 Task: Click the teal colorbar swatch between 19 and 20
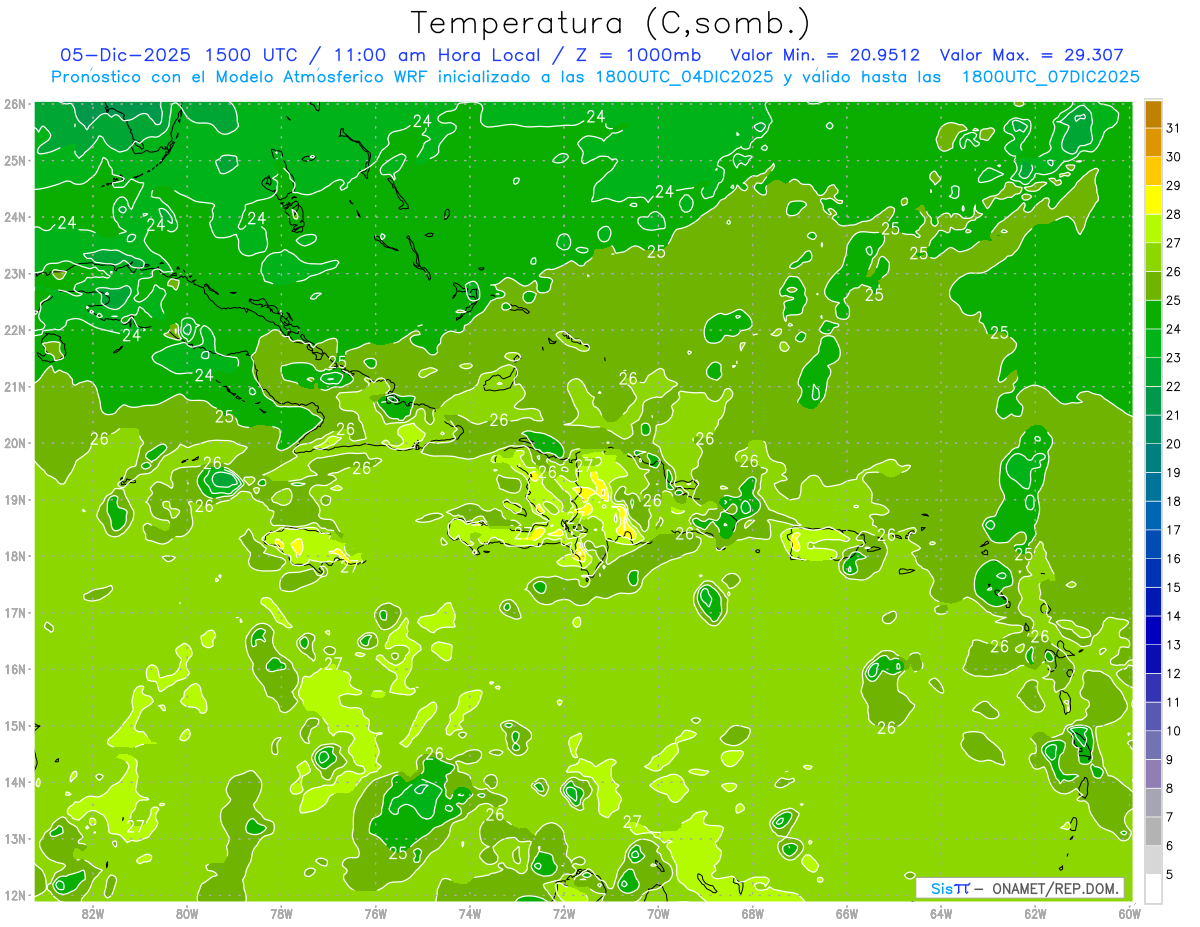pos(1153,458)
